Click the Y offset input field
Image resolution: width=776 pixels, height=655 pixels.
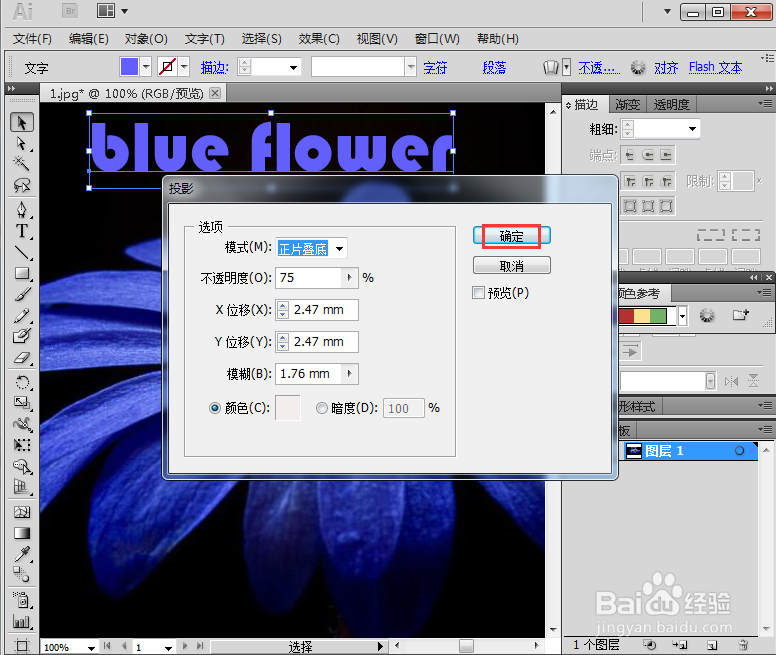pyautogui.click(x=324, y=342)
